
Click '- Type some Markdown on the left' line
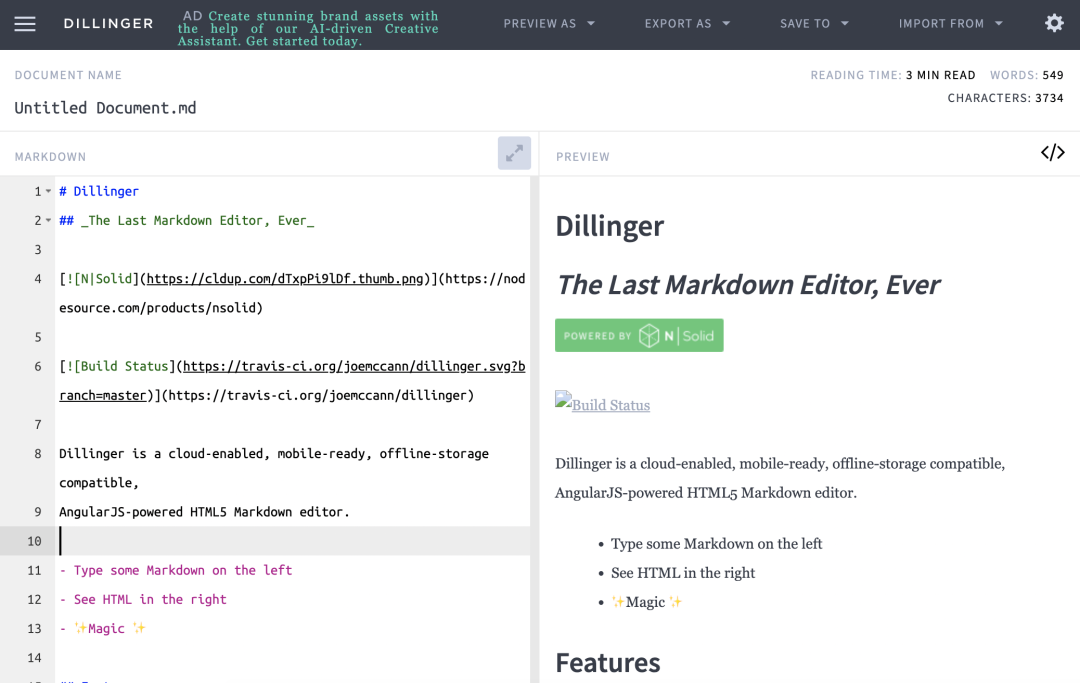point(176,570)
